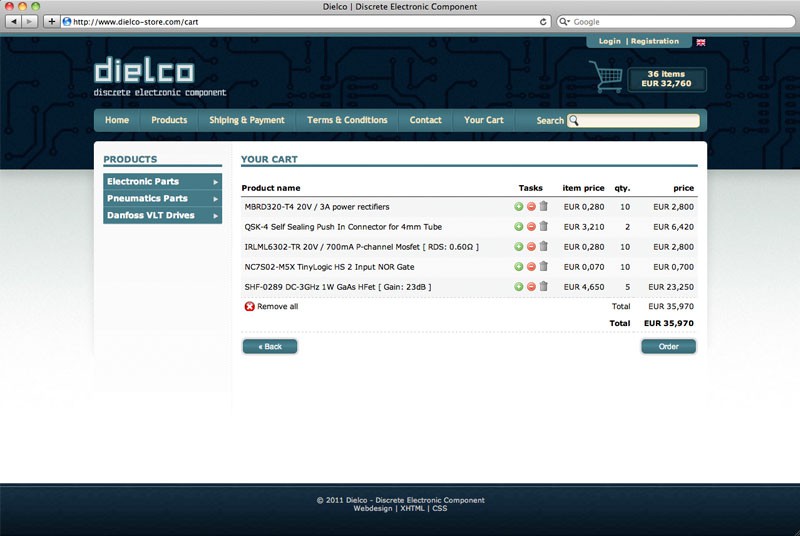Open the Products menu item
Viewport: 800px width, 536px height.
point(169,120)
